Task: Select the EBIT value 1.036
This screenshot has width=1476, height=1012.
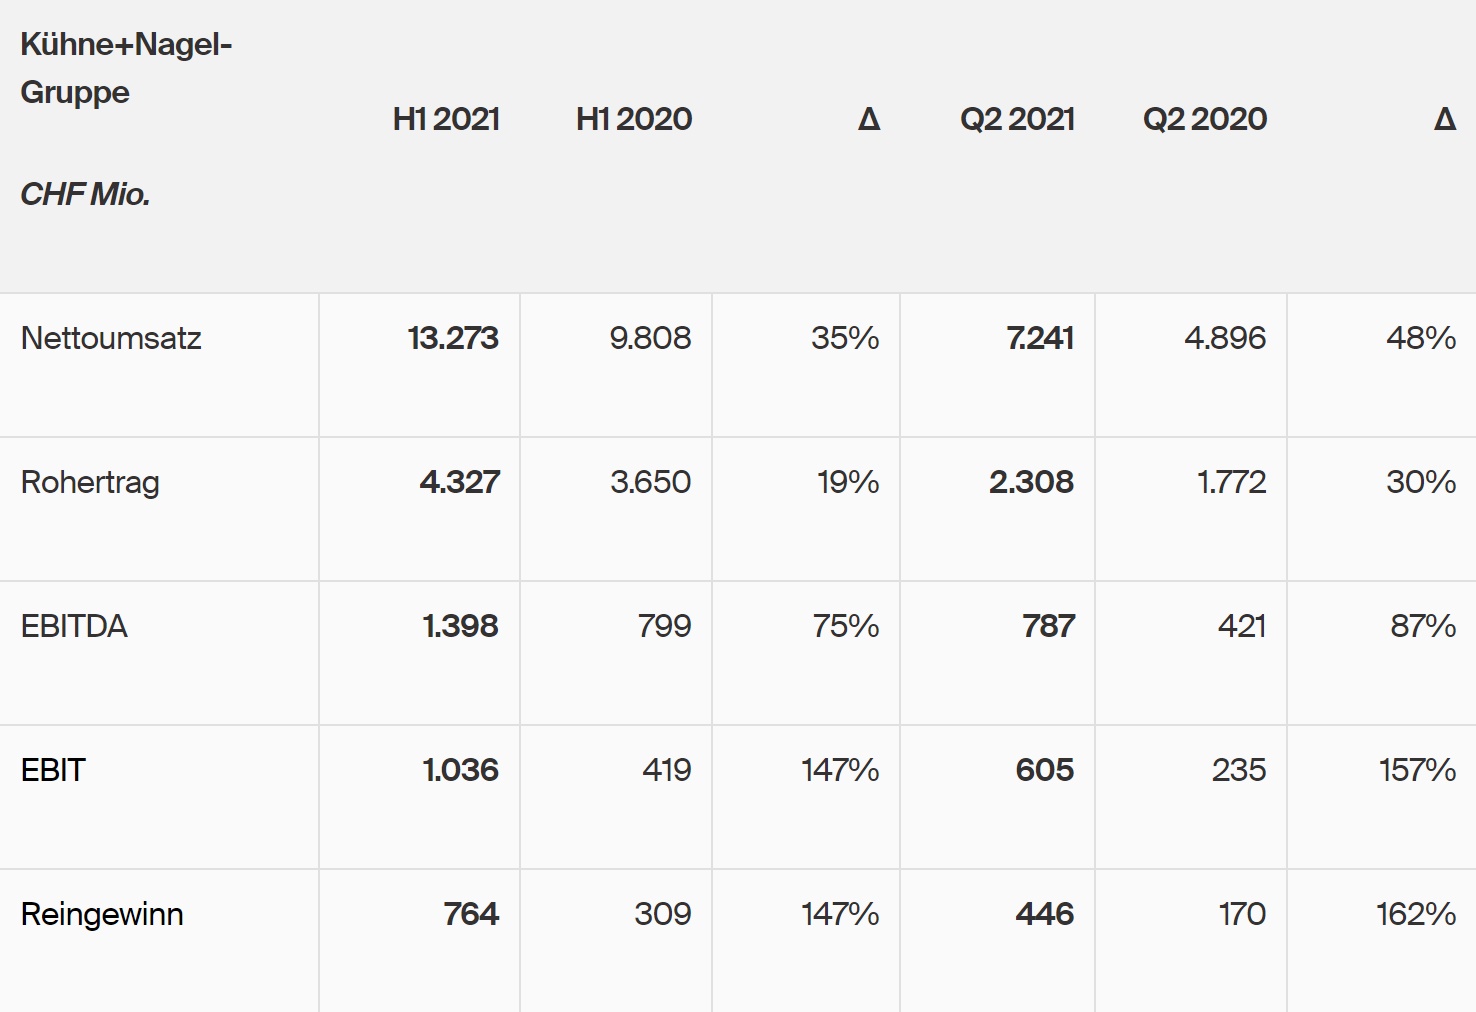Action: coord(460,770)
